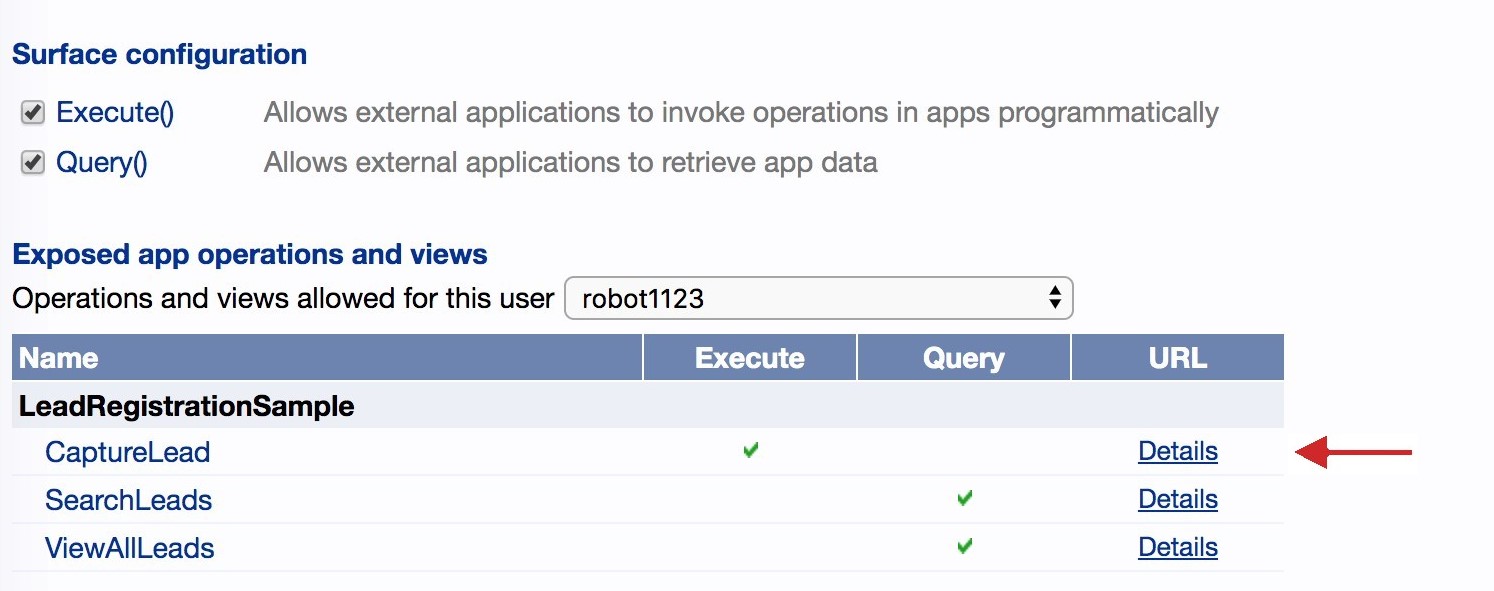Click the green Query checkmark for SearchLeads
This screenshot has width=1494, height=591.
point(964,498)
